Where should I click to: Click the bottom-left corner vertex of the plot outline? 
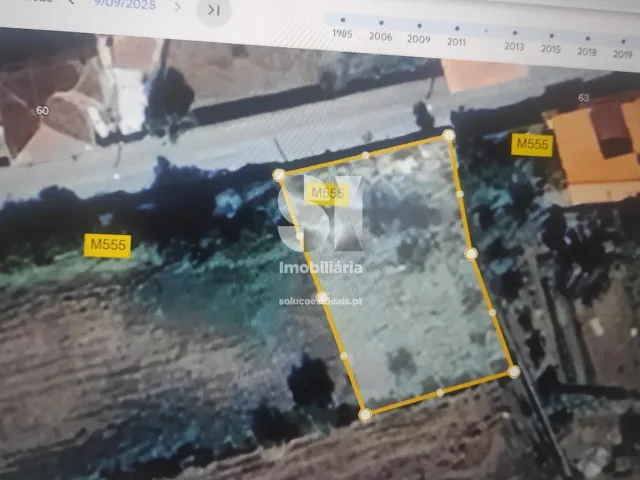(365, 412)
